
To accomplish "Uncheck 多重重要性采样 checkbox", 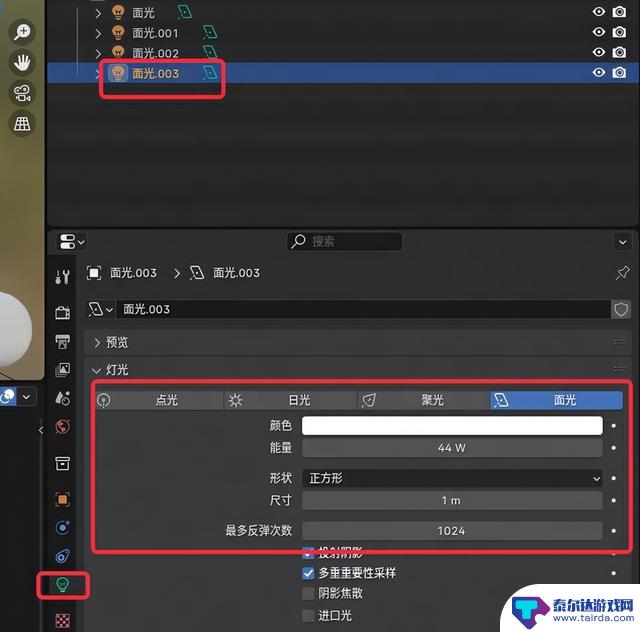I will coord(308,573).
